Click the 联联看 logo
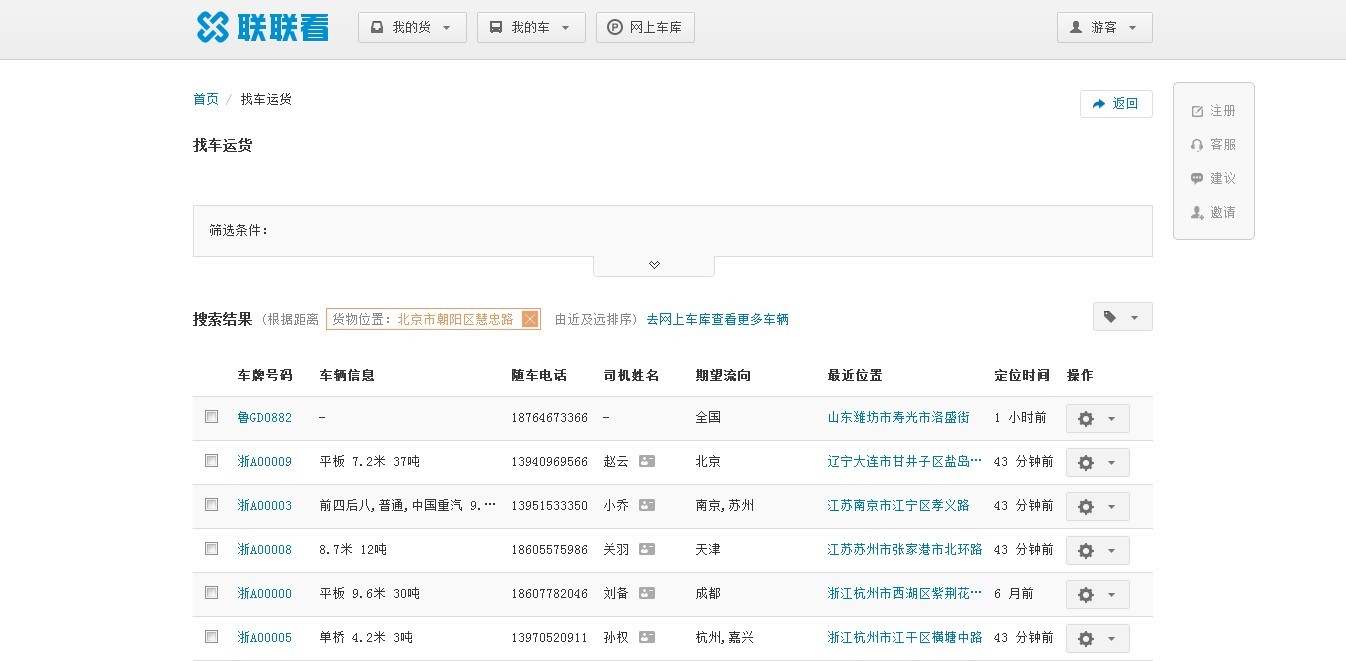The height and width of the screenshot is (661, 1346). [x=262, y=27]
